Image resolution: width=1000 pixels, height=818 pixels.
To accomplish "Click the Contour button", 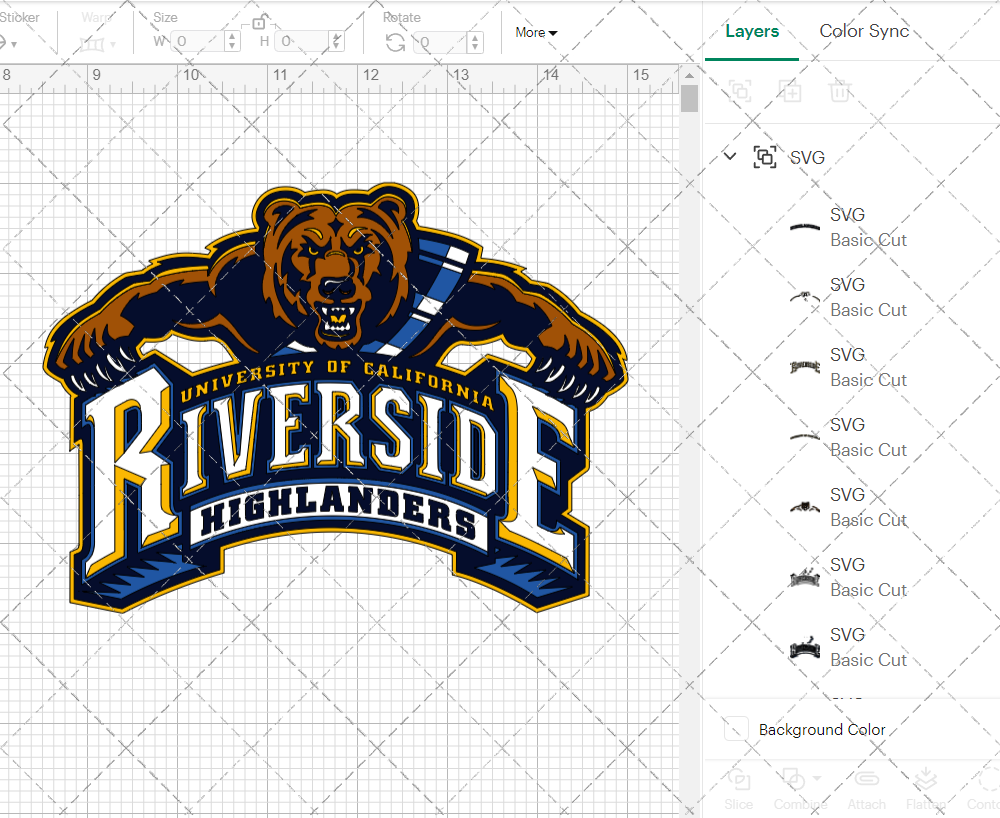I will click(985, 789).
